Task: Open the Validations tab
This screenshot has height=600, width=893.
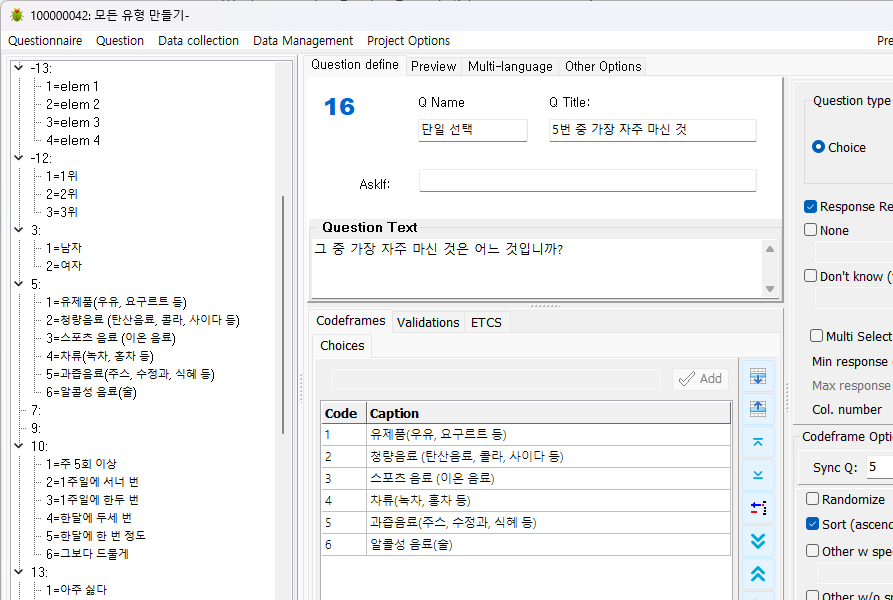Action: click(428, 322)
